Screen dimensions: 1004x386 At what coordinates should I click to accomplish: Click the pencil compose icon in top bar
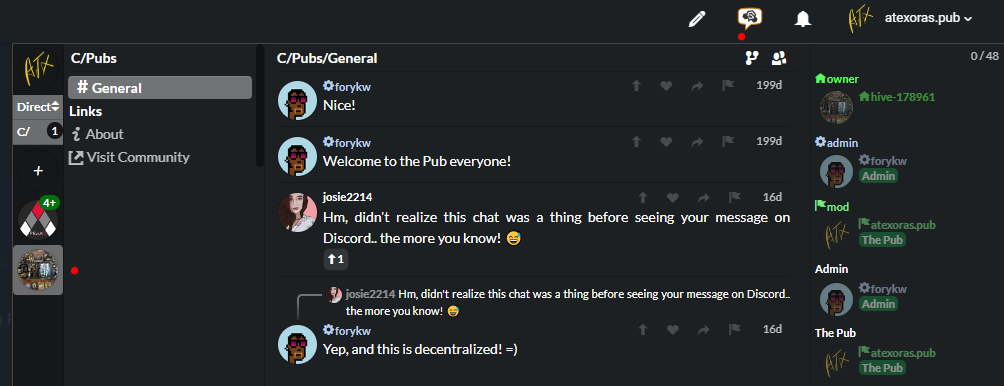697,19
